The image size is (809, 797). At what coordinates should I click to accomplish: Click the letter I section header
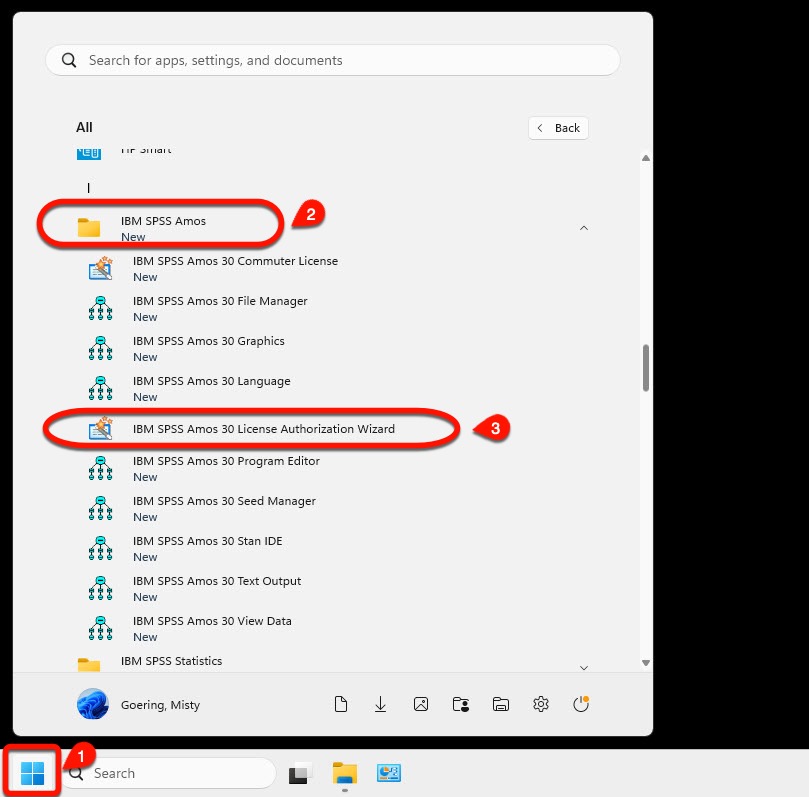pos(88,188)
